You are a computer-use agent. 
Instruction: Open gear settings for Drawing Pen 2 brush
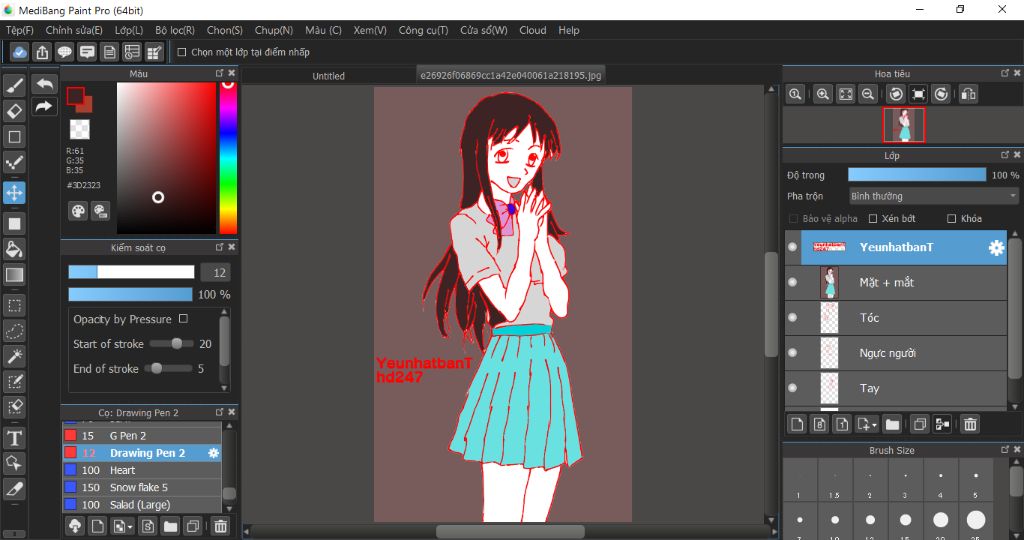pos(214,453)
